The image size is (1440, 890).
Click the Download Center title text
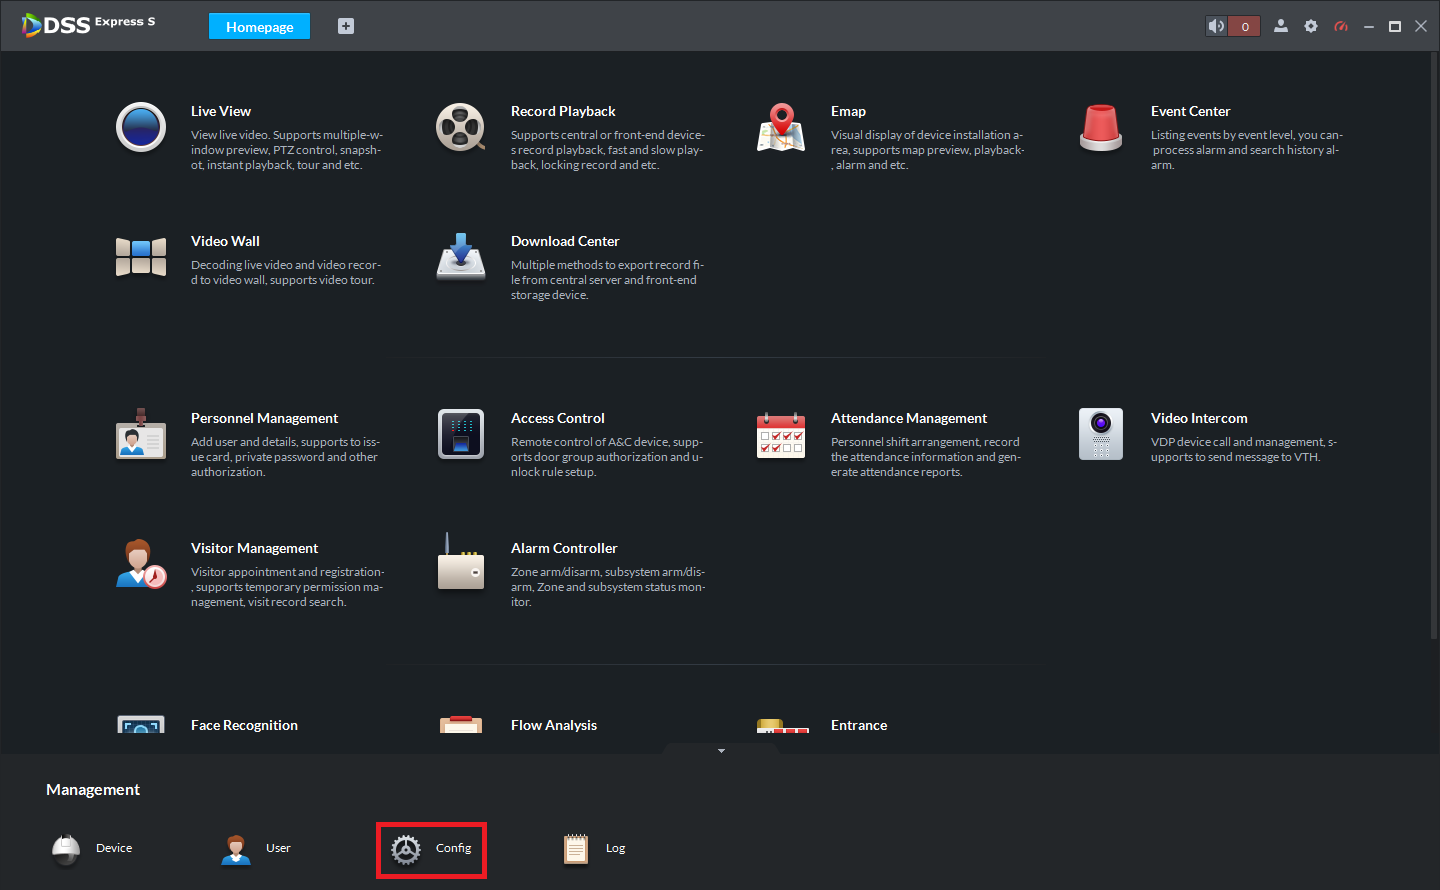click(565, 241)
